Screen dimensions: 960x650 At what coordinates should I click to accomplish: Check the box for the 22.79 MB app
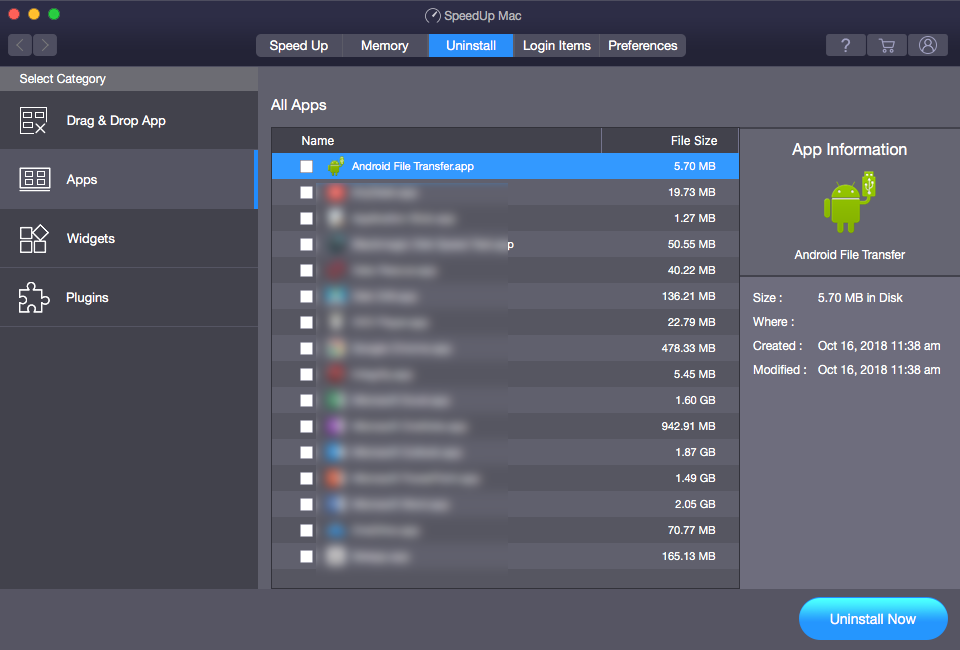pyautogui.click(x=306, y=323)
